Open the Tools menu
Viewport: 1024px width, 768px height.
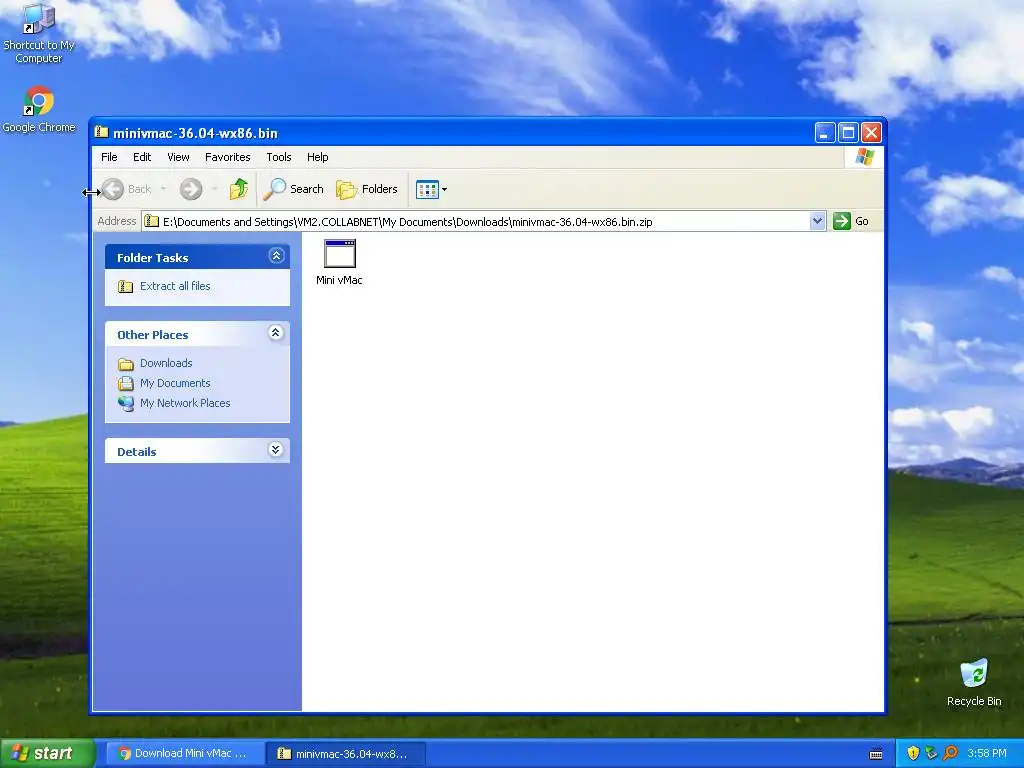278,157
